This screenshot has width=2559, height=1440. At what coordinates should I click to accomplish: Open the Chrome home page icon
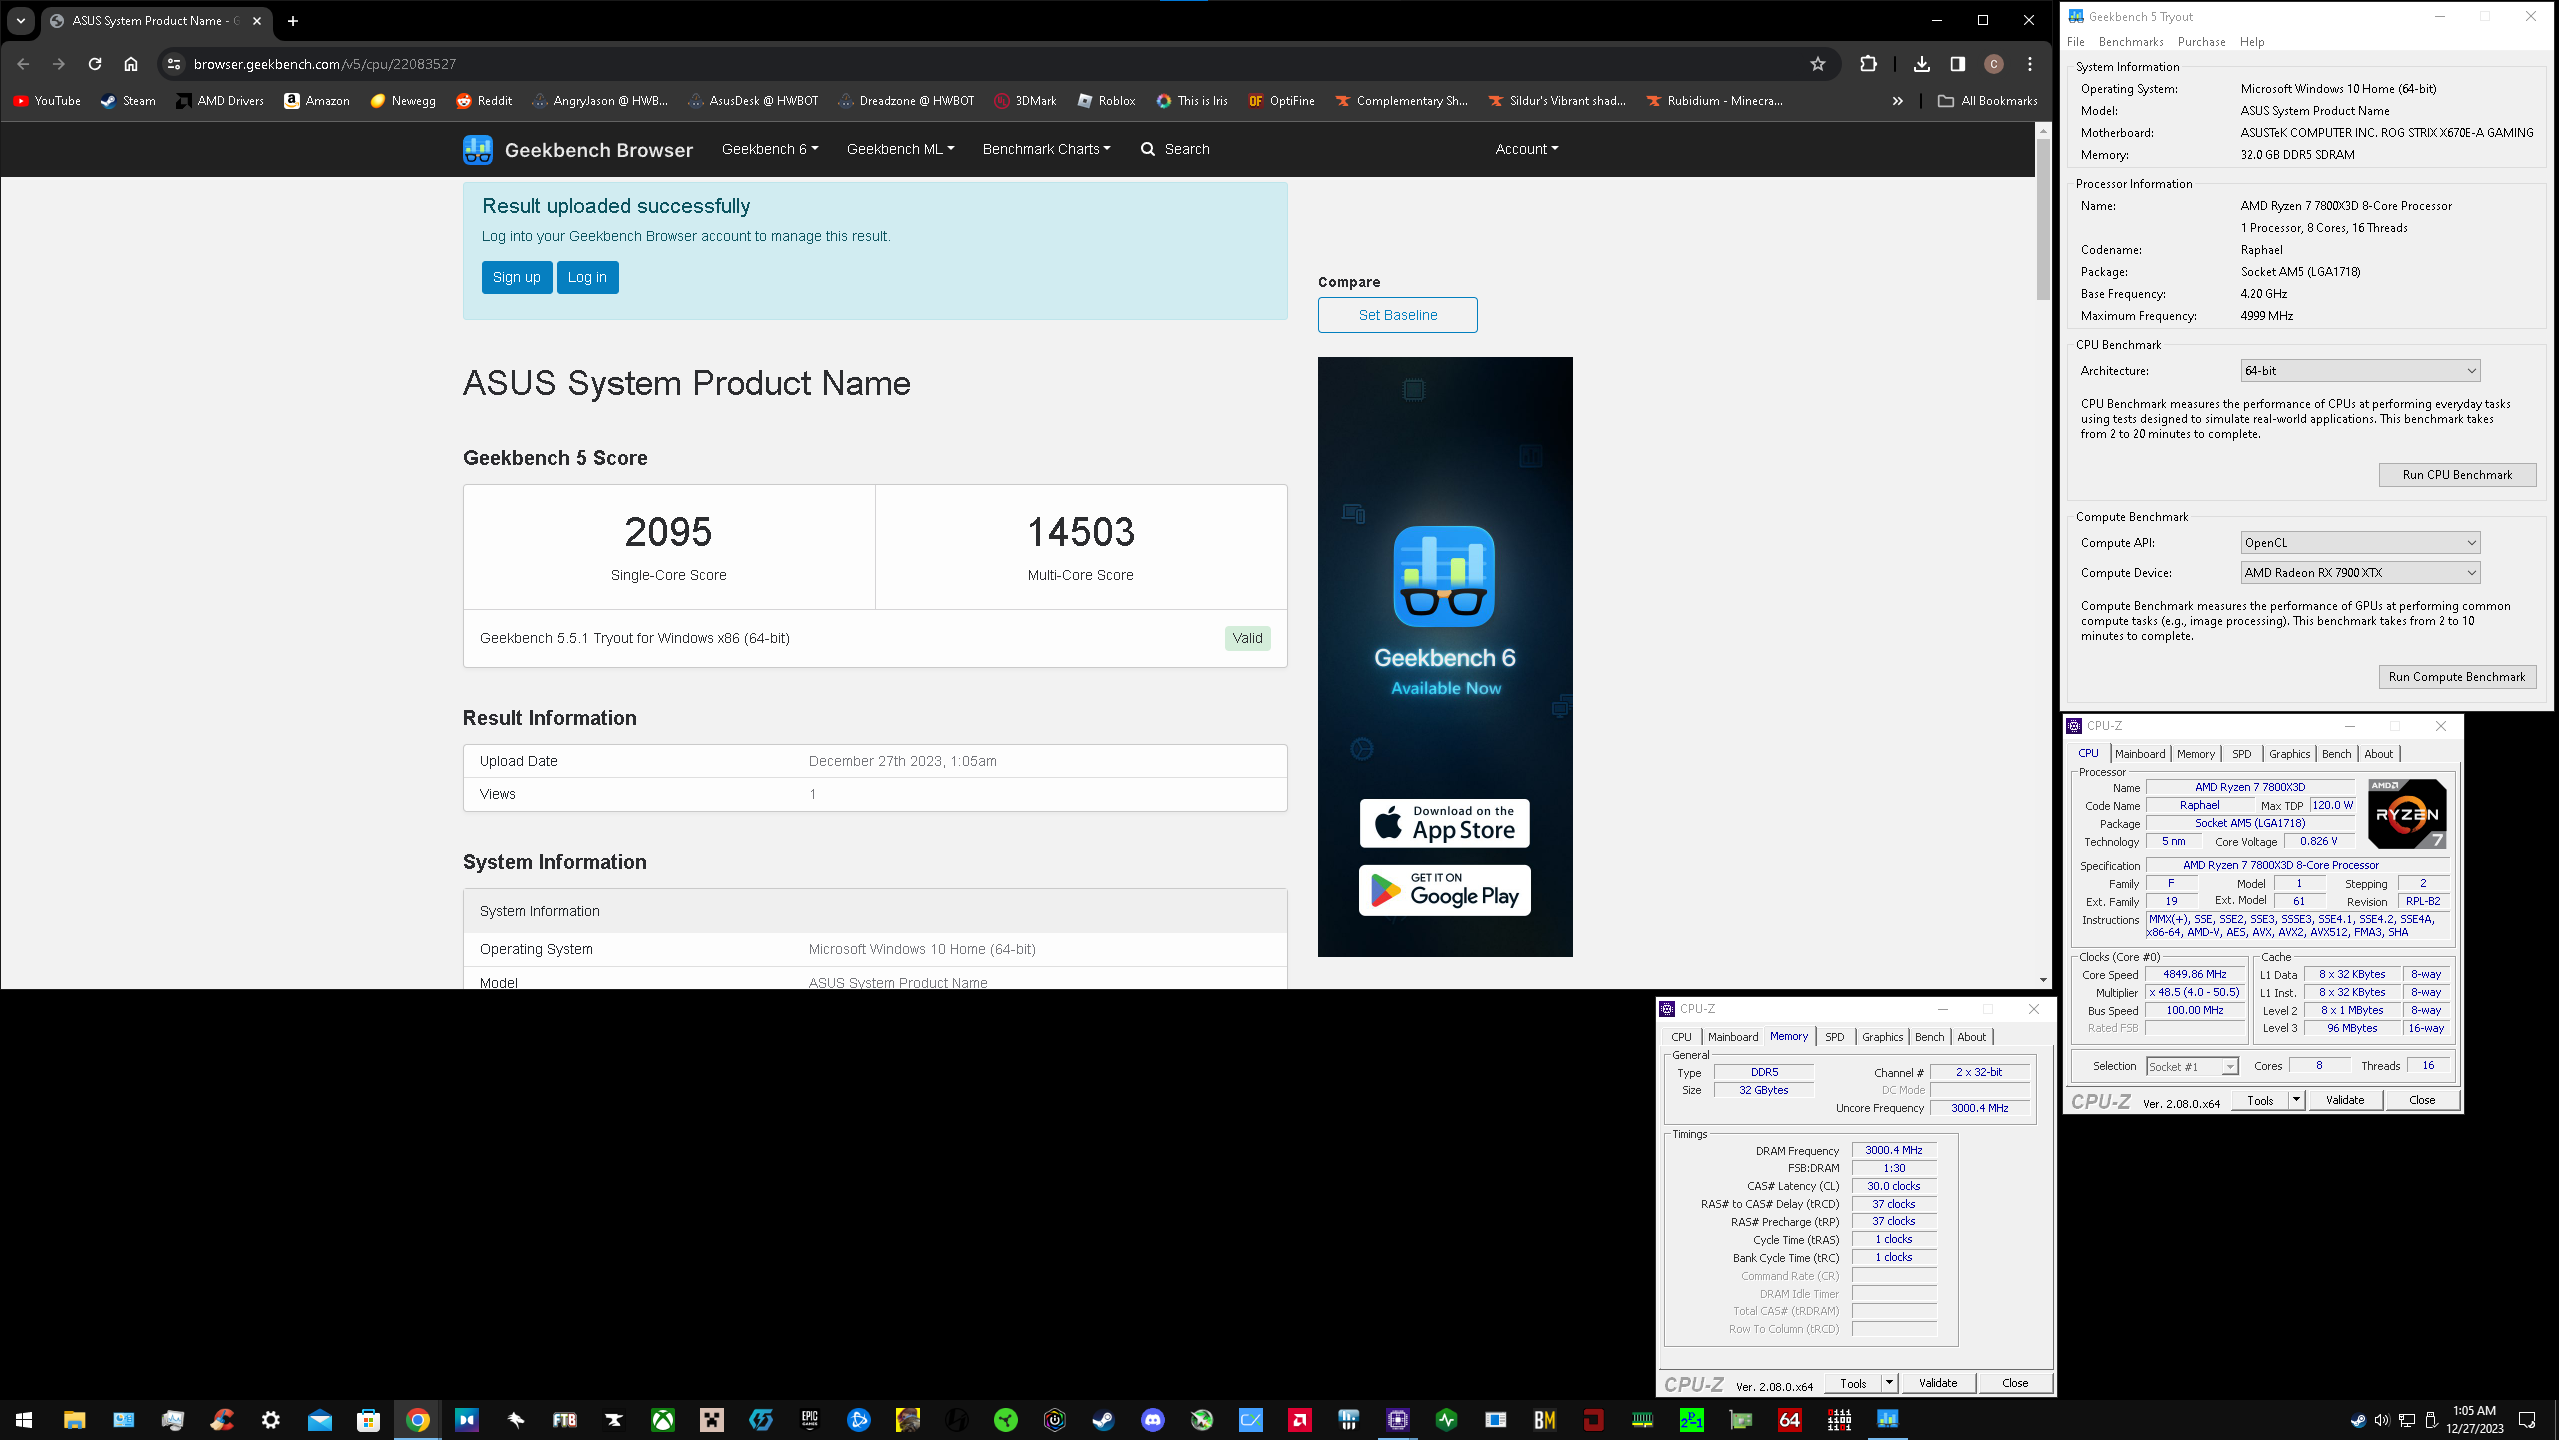[131, 64]
